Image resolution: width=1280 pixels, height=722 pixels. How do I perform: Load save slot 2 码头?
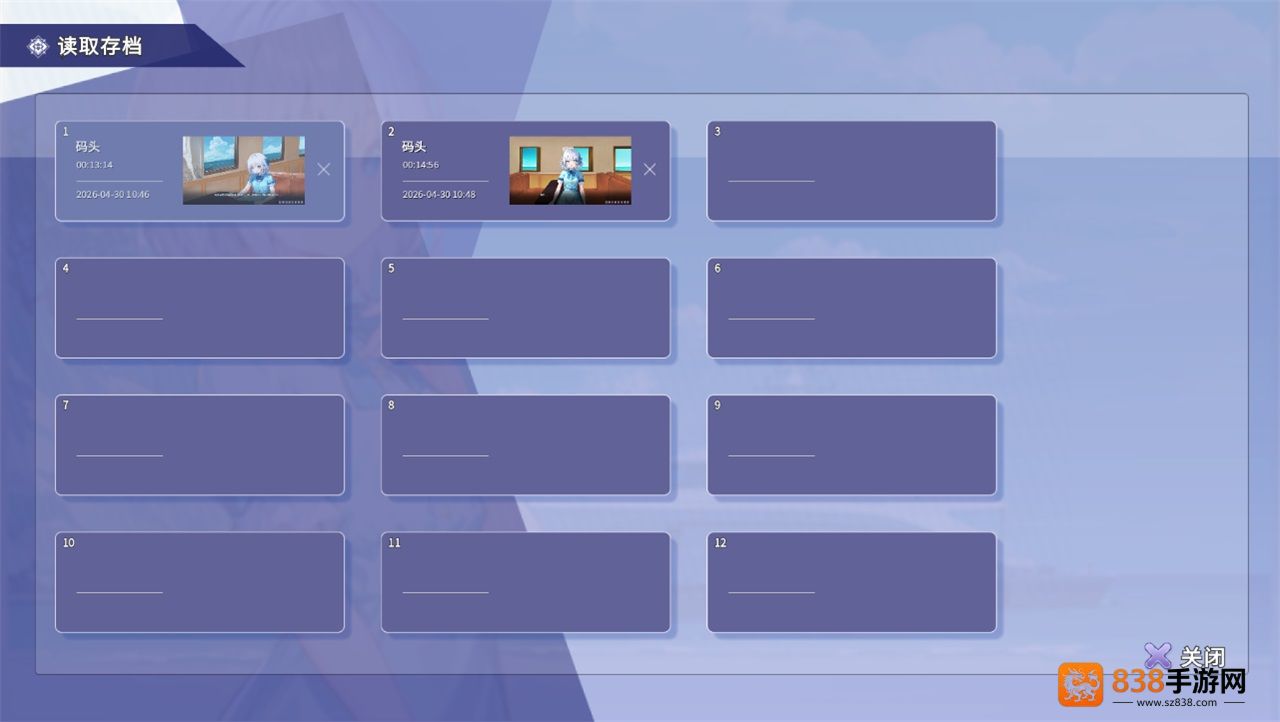[x=525, y=171]
